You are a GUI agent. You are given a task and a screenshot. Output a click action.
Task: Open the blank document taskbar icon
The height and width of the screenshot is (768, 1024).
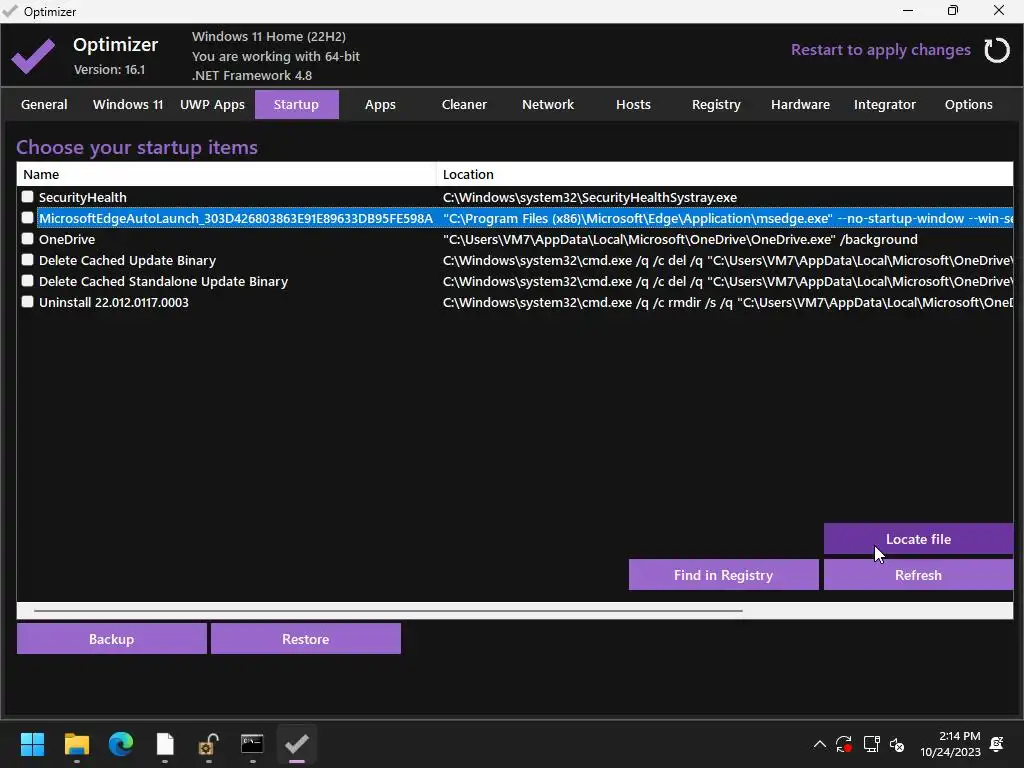click(x=165, y=744)
